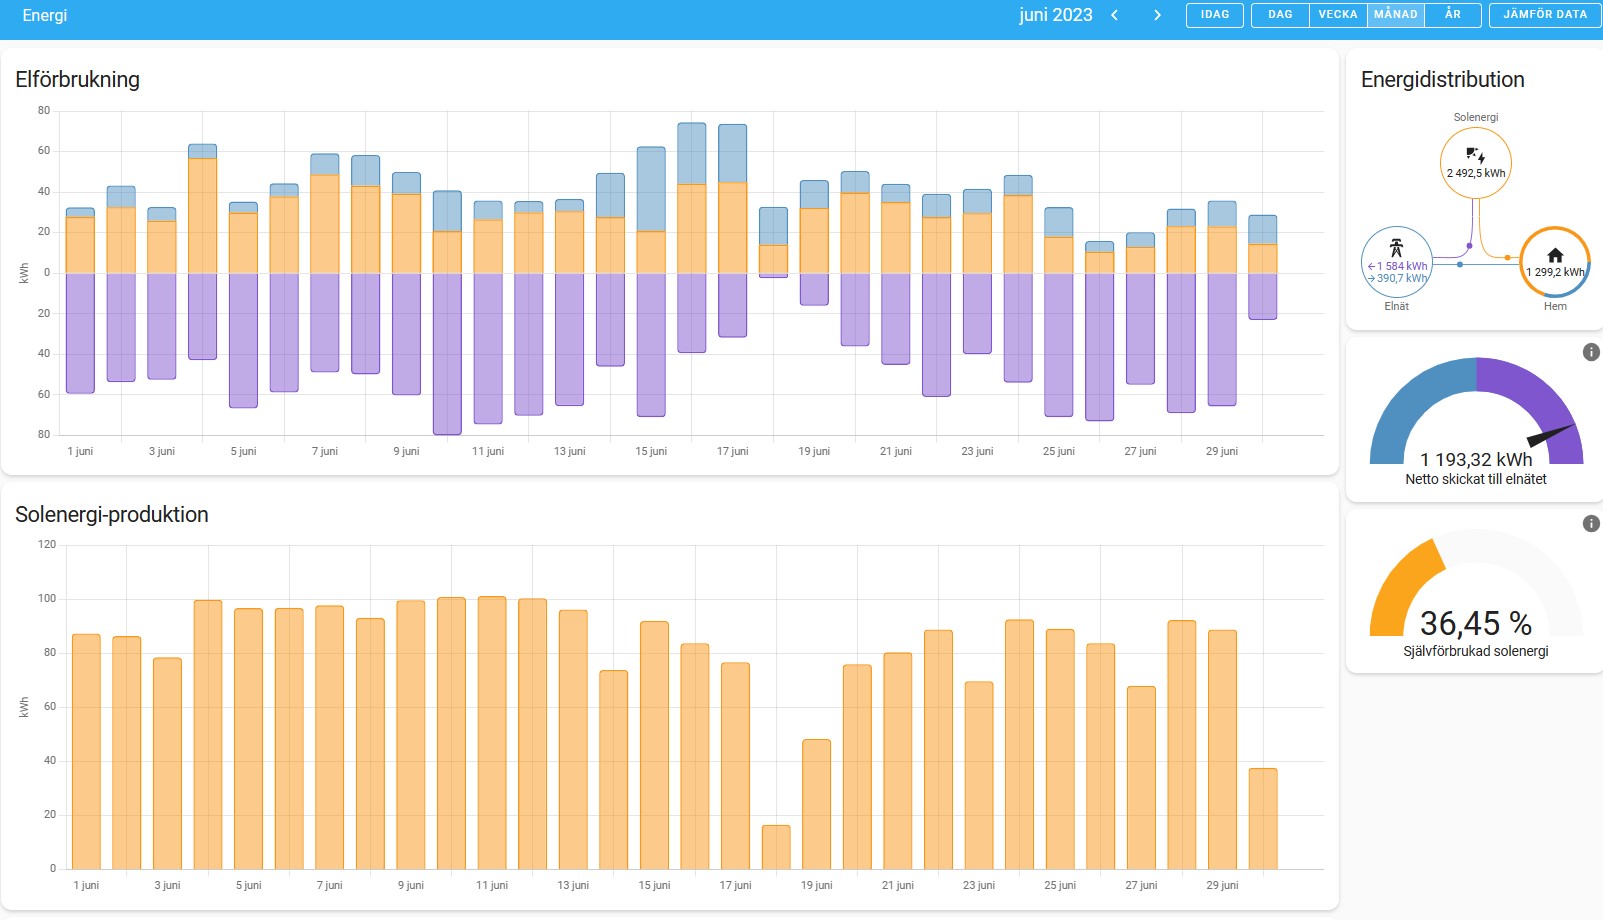The image size is (1603, 920).
Task: Go to previous month with left chevron
Action: [1114, 15]
